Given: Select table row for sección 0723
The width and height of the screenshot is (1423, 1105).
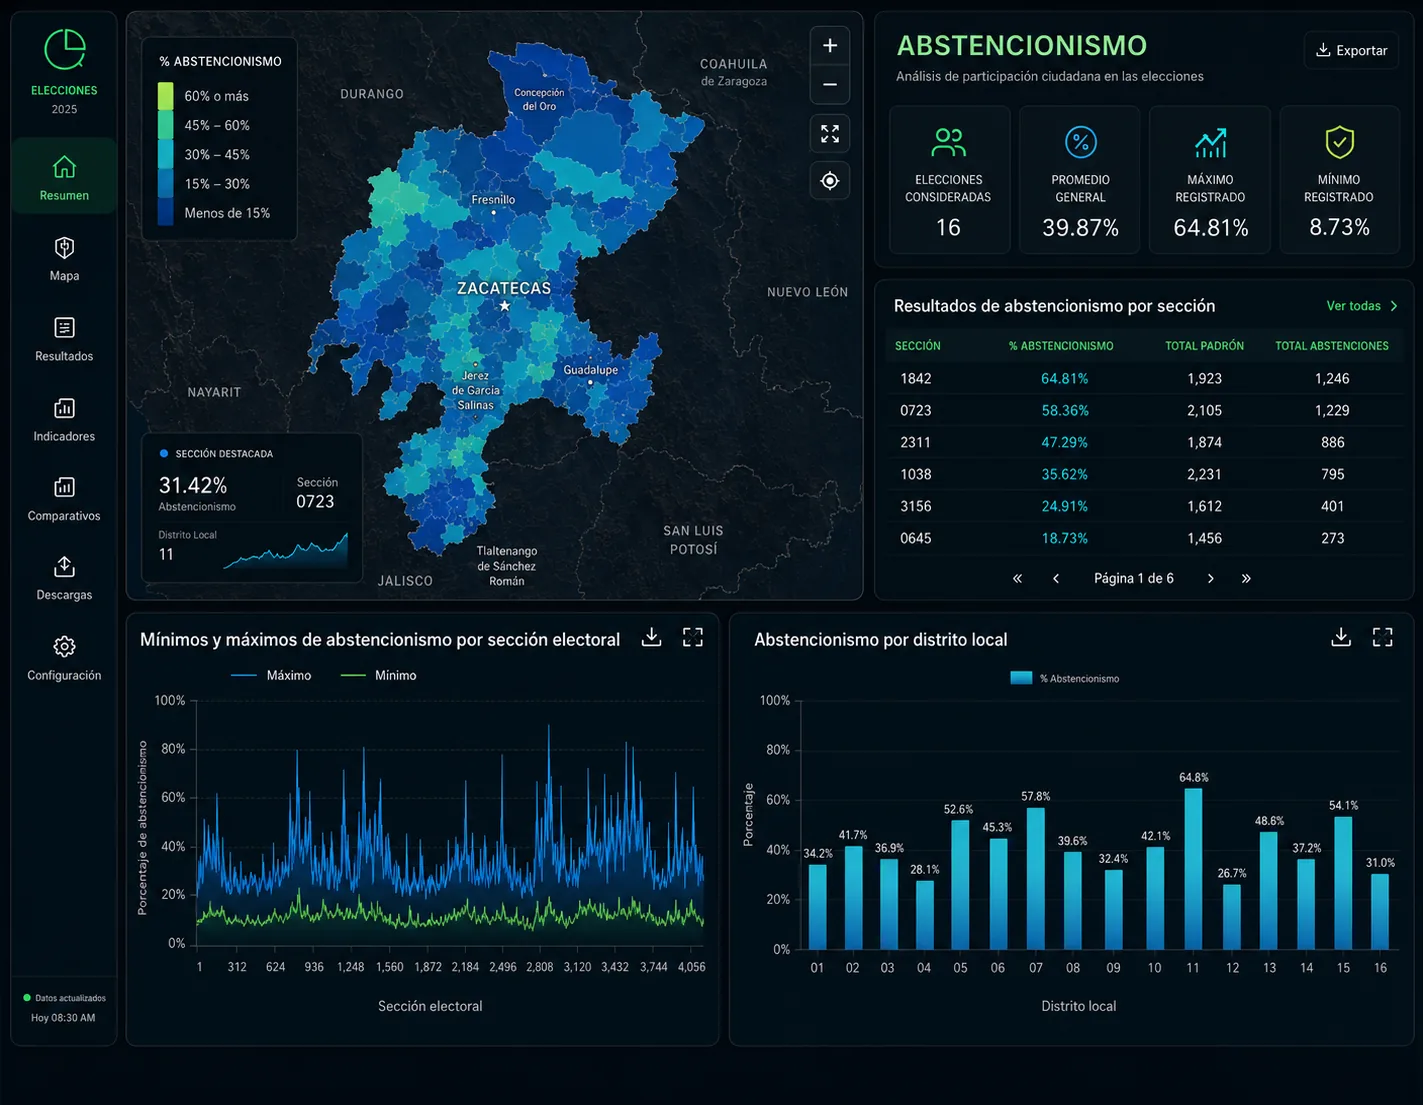Looking at the screenshot, I should (x=1143, y=411).
